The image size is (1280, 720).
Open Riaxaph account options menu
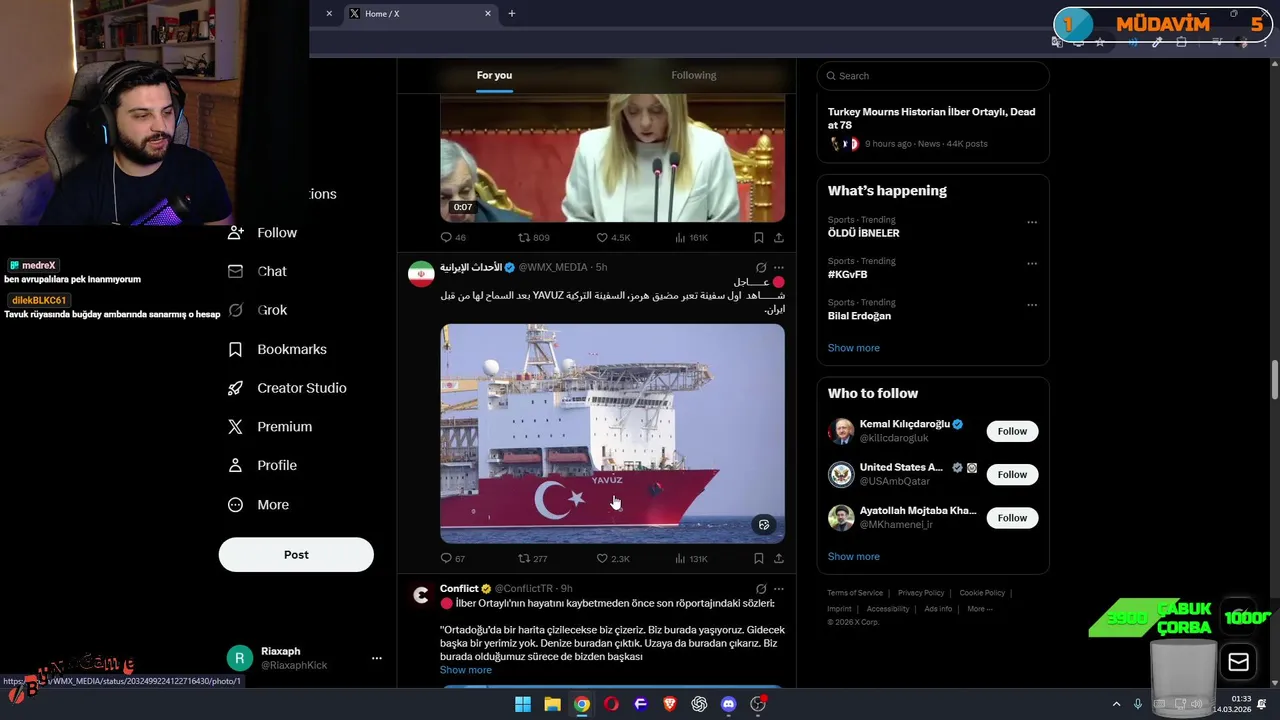(377, 658)
